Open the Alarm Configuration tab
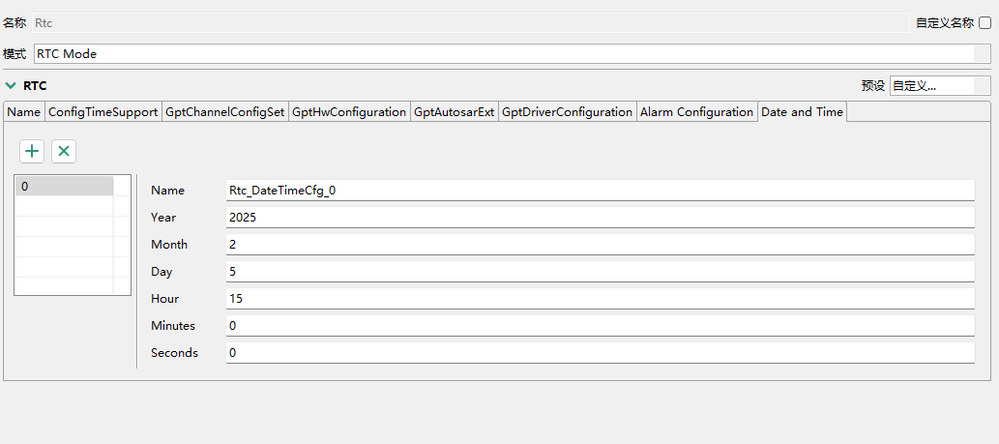The image size is (999, 444). 696,112
